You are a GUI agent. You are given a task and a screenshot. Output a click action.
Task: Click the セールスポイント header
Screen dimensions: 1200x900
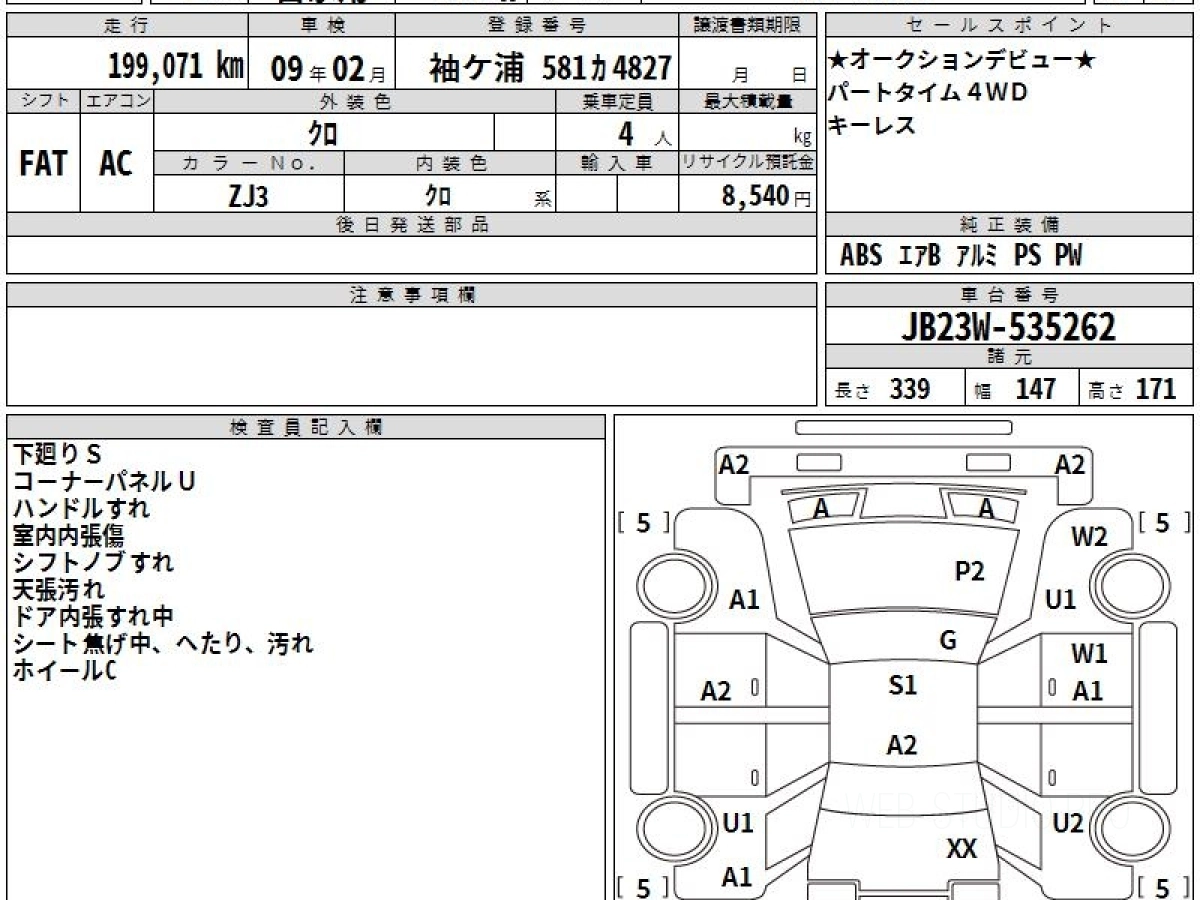click(x=1010, y=26)
